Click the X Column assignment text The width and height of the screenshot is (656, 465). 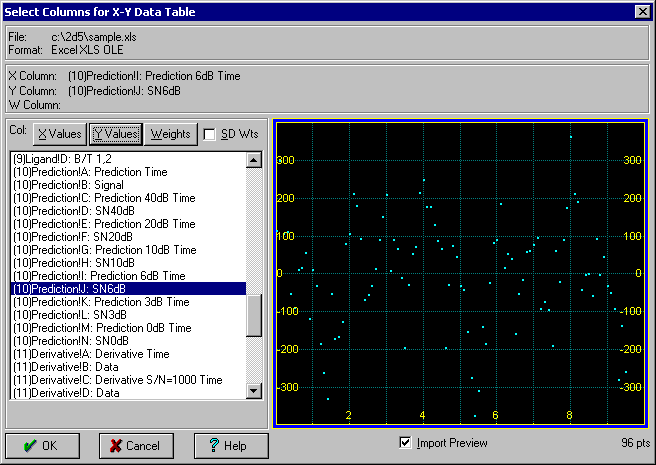pyautogui.click(x=154, y=76)
